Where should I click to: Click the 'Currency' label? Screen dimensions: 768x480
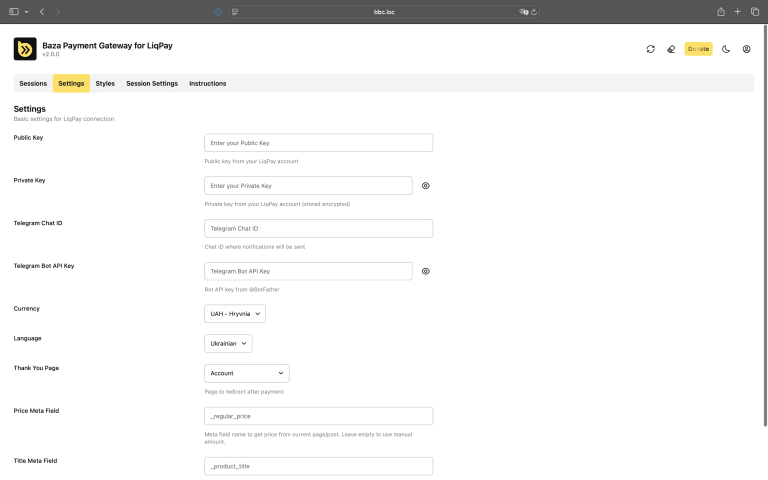click(x=26, y=309)
